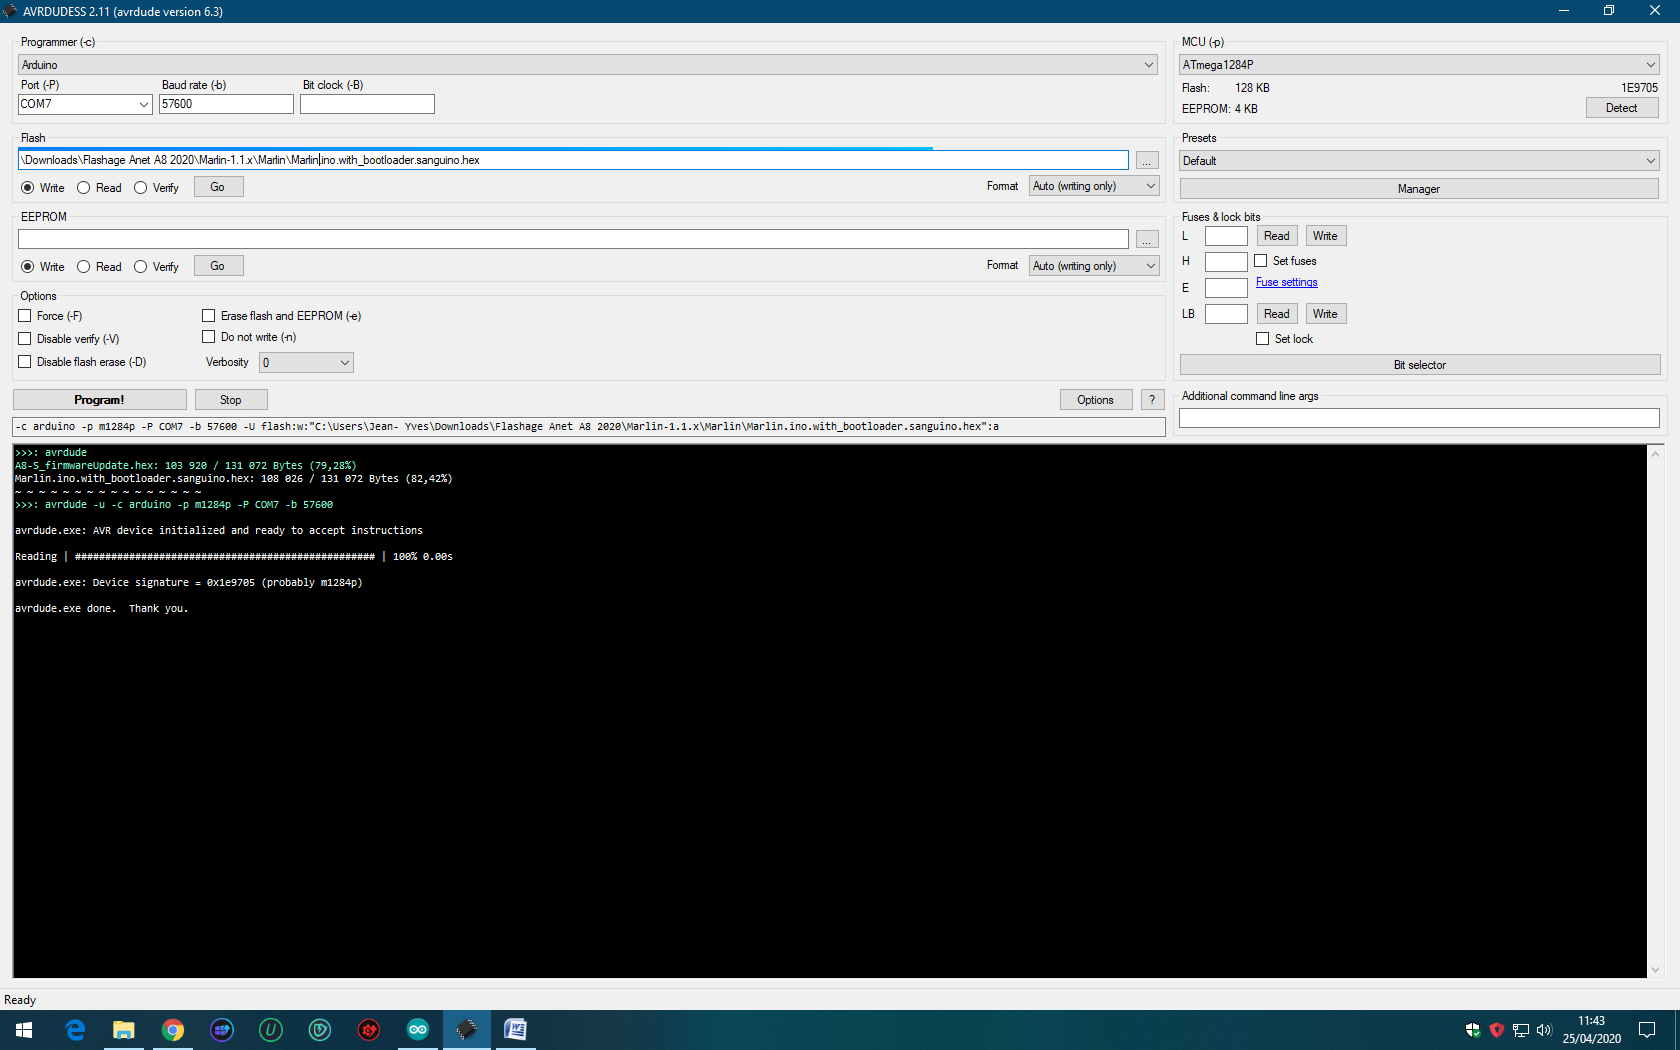
Task: Enable the Force (-F) checkbox
Action: click(x=25, y=316)
